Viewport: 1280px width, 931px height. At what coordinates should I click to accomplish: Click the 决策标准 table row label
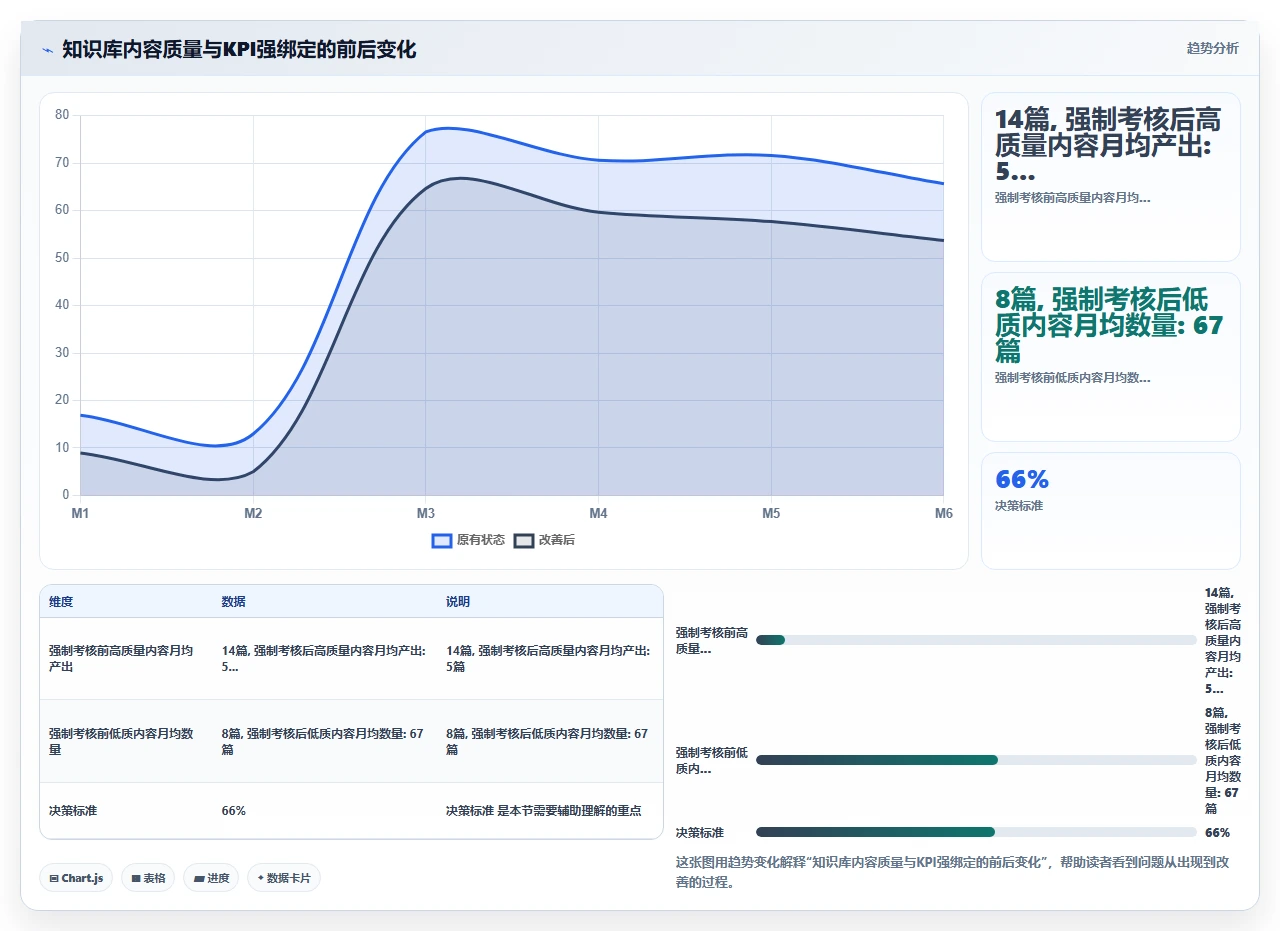[x=73, y=811]
